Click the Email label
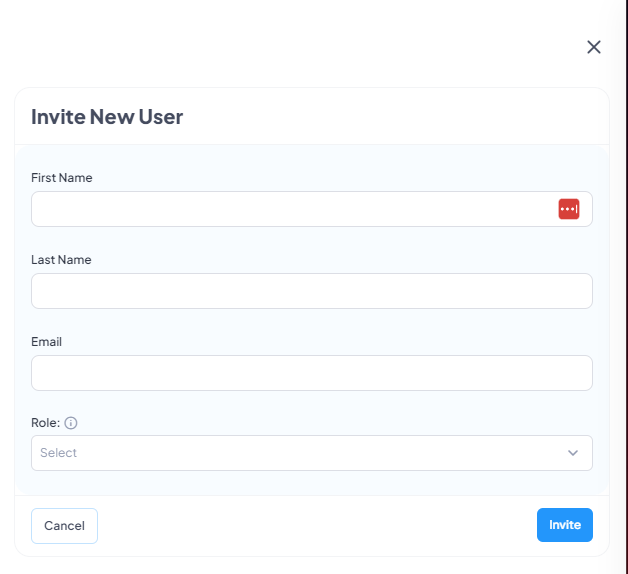This screenshot has width=628, height=574. coord(46,342)
